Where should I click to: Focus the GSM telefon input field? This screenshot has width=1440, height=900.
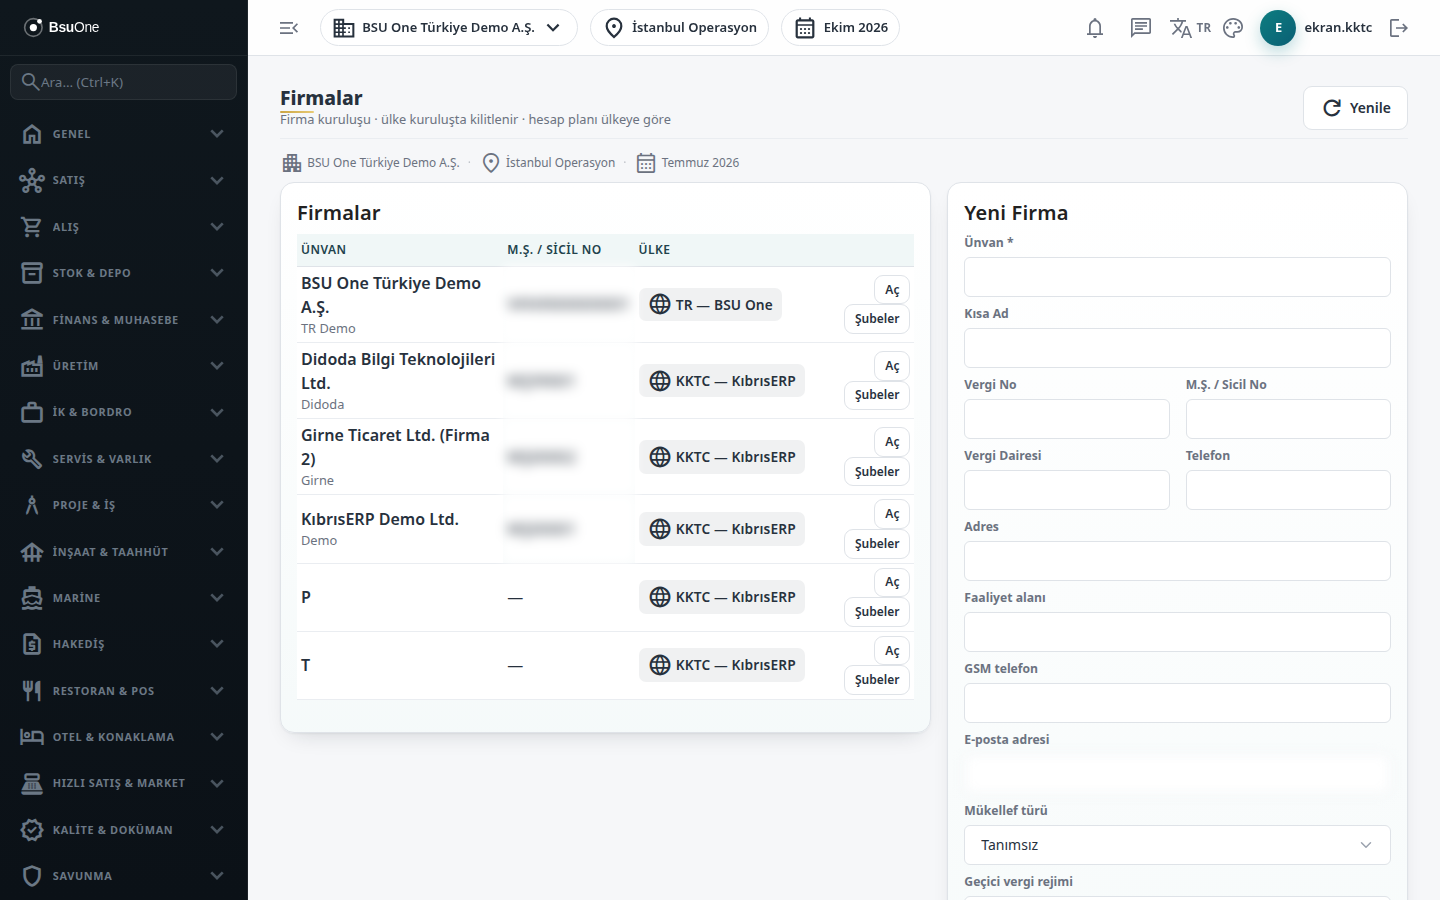point(1177,703)
